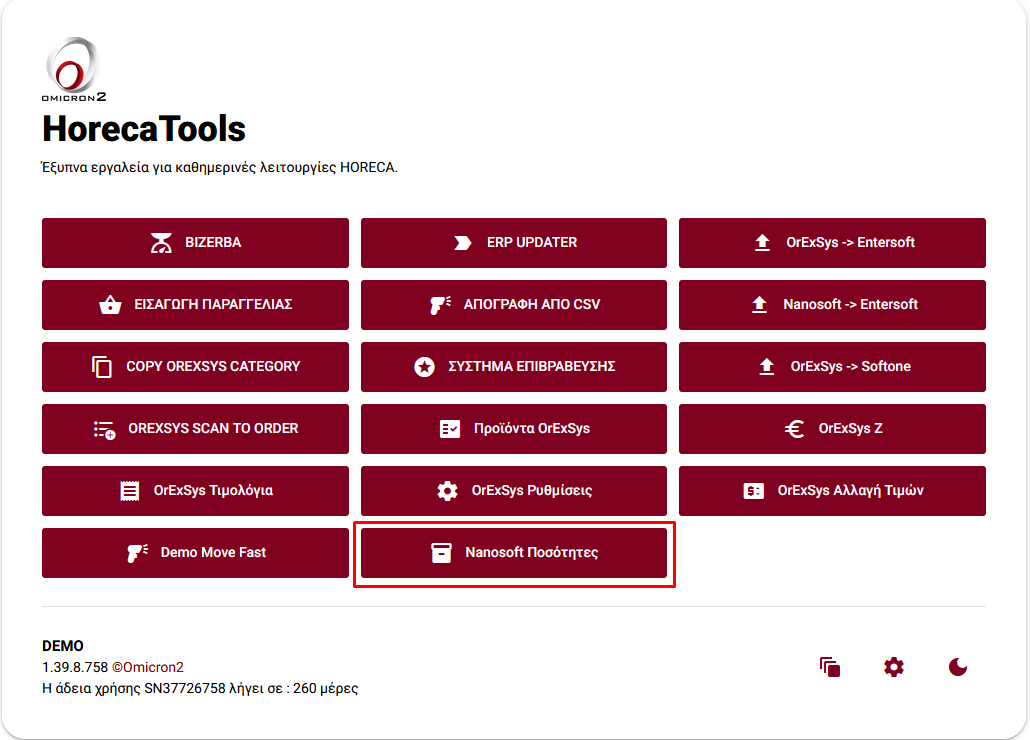This screenshot has width=1030, height=740.
Task: Open OrExSys Ρυθμίσεις settings button
Action: 513,491
